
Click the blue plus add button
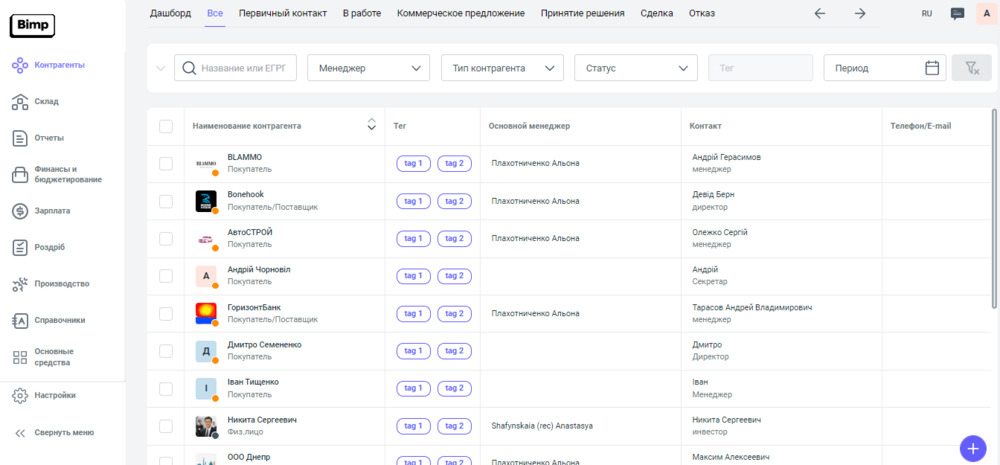971,448
